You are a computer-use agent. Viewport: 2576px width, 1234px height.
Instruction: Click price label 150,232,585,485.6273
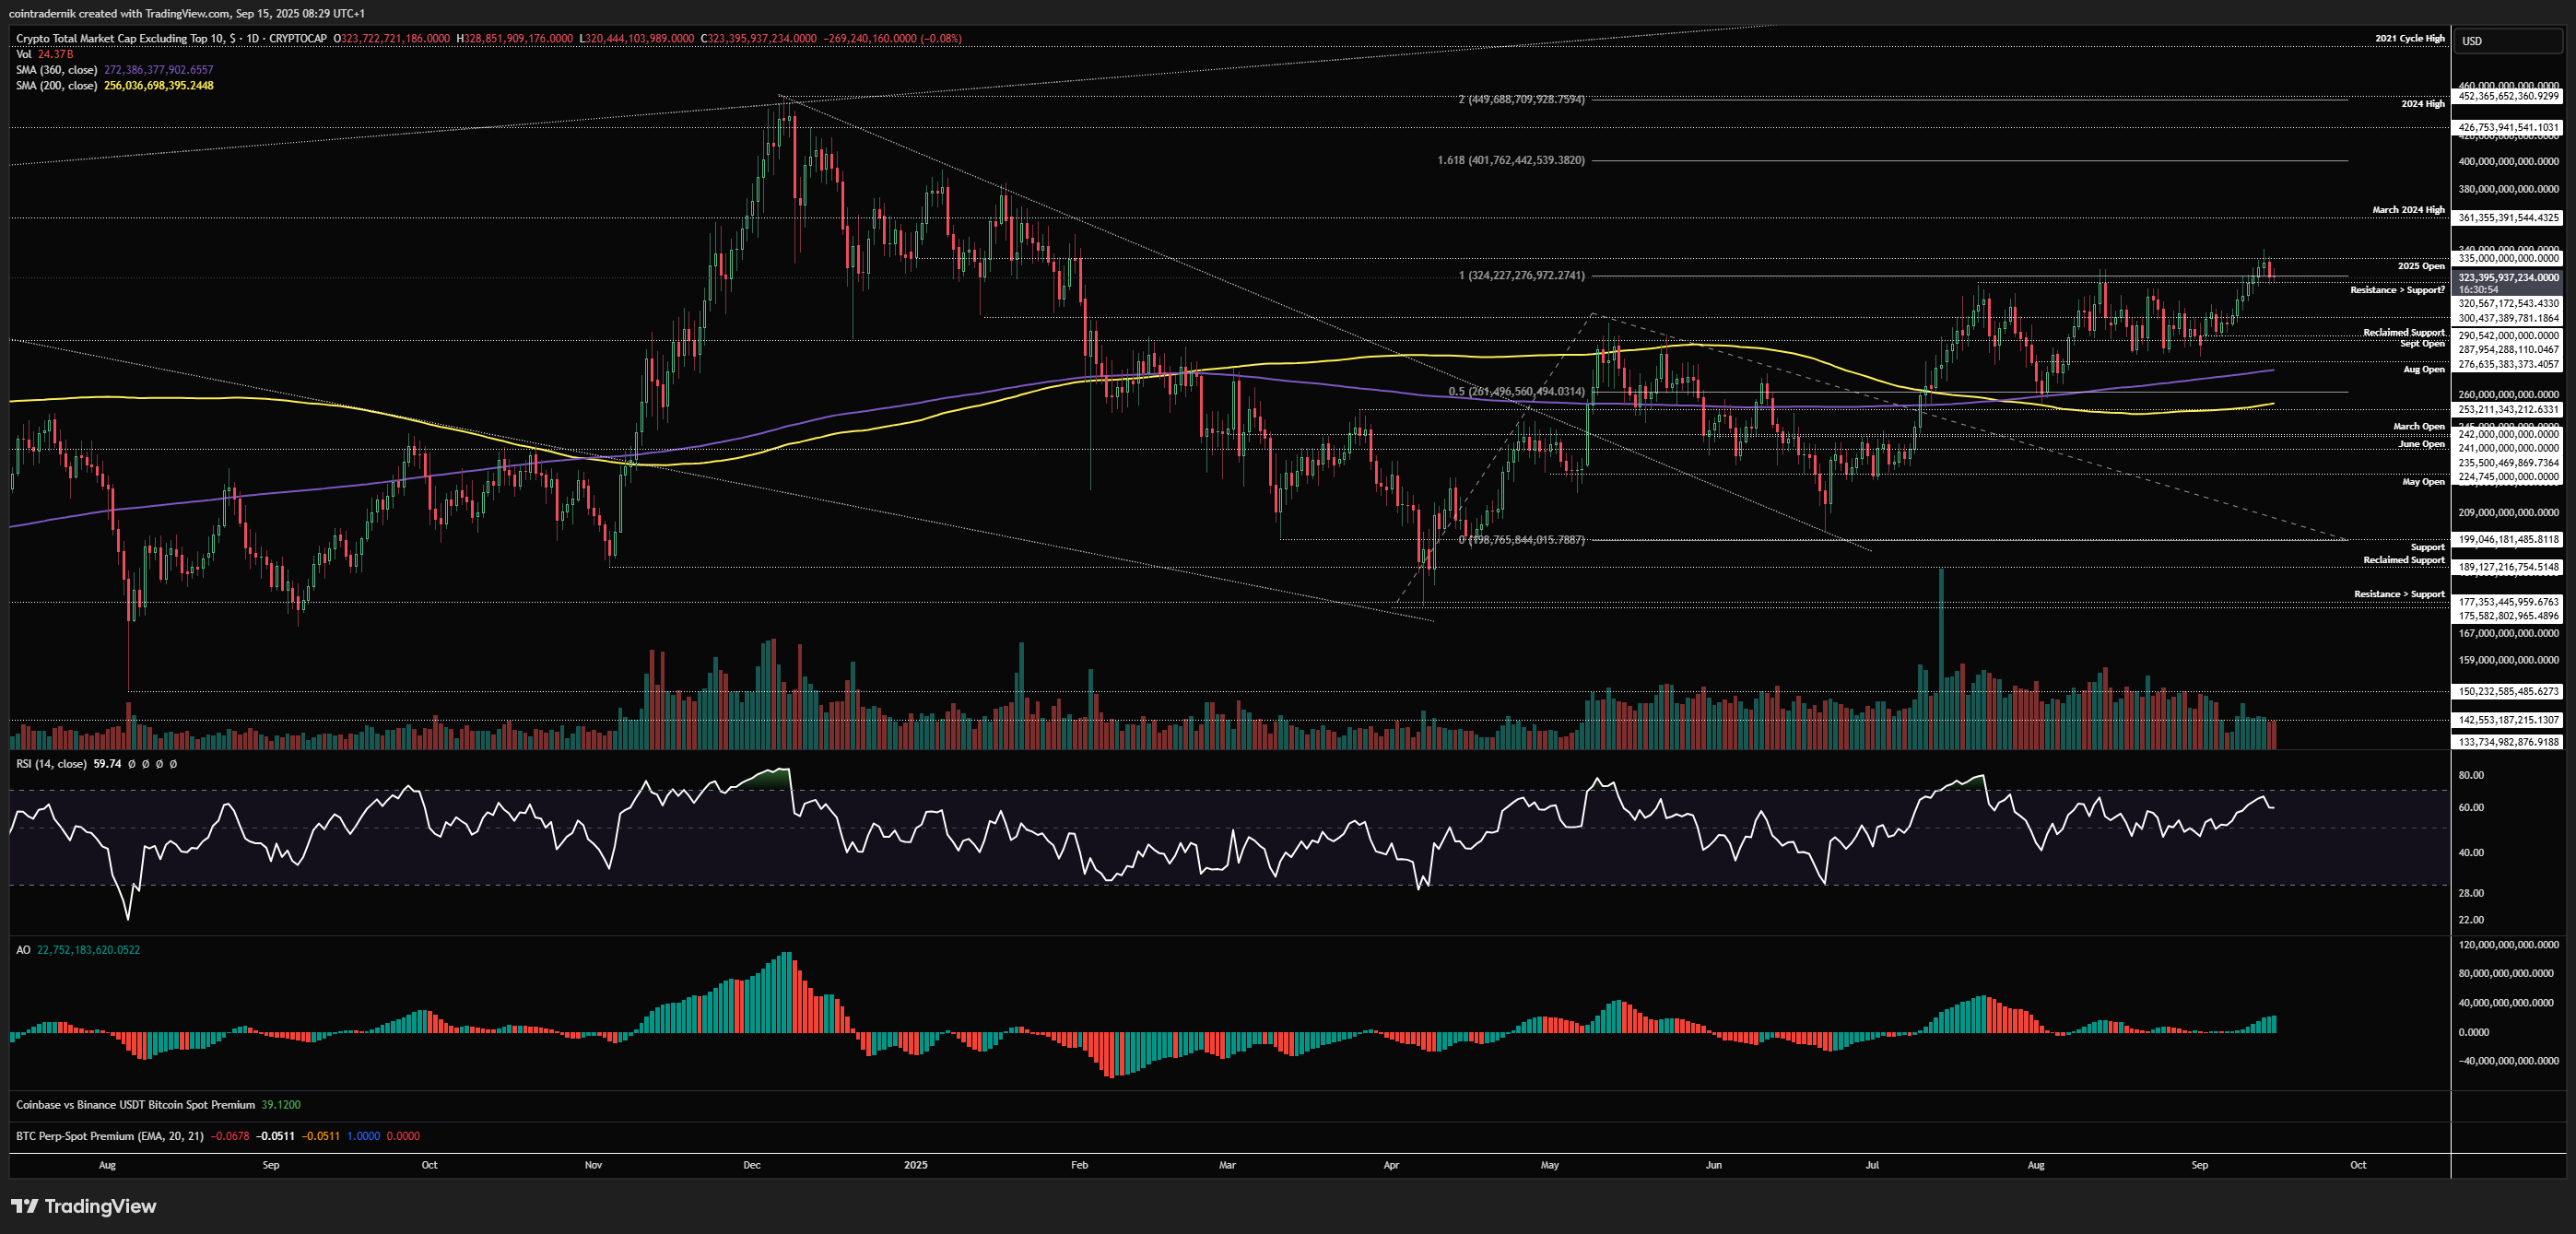click(x=2509, y=692)
